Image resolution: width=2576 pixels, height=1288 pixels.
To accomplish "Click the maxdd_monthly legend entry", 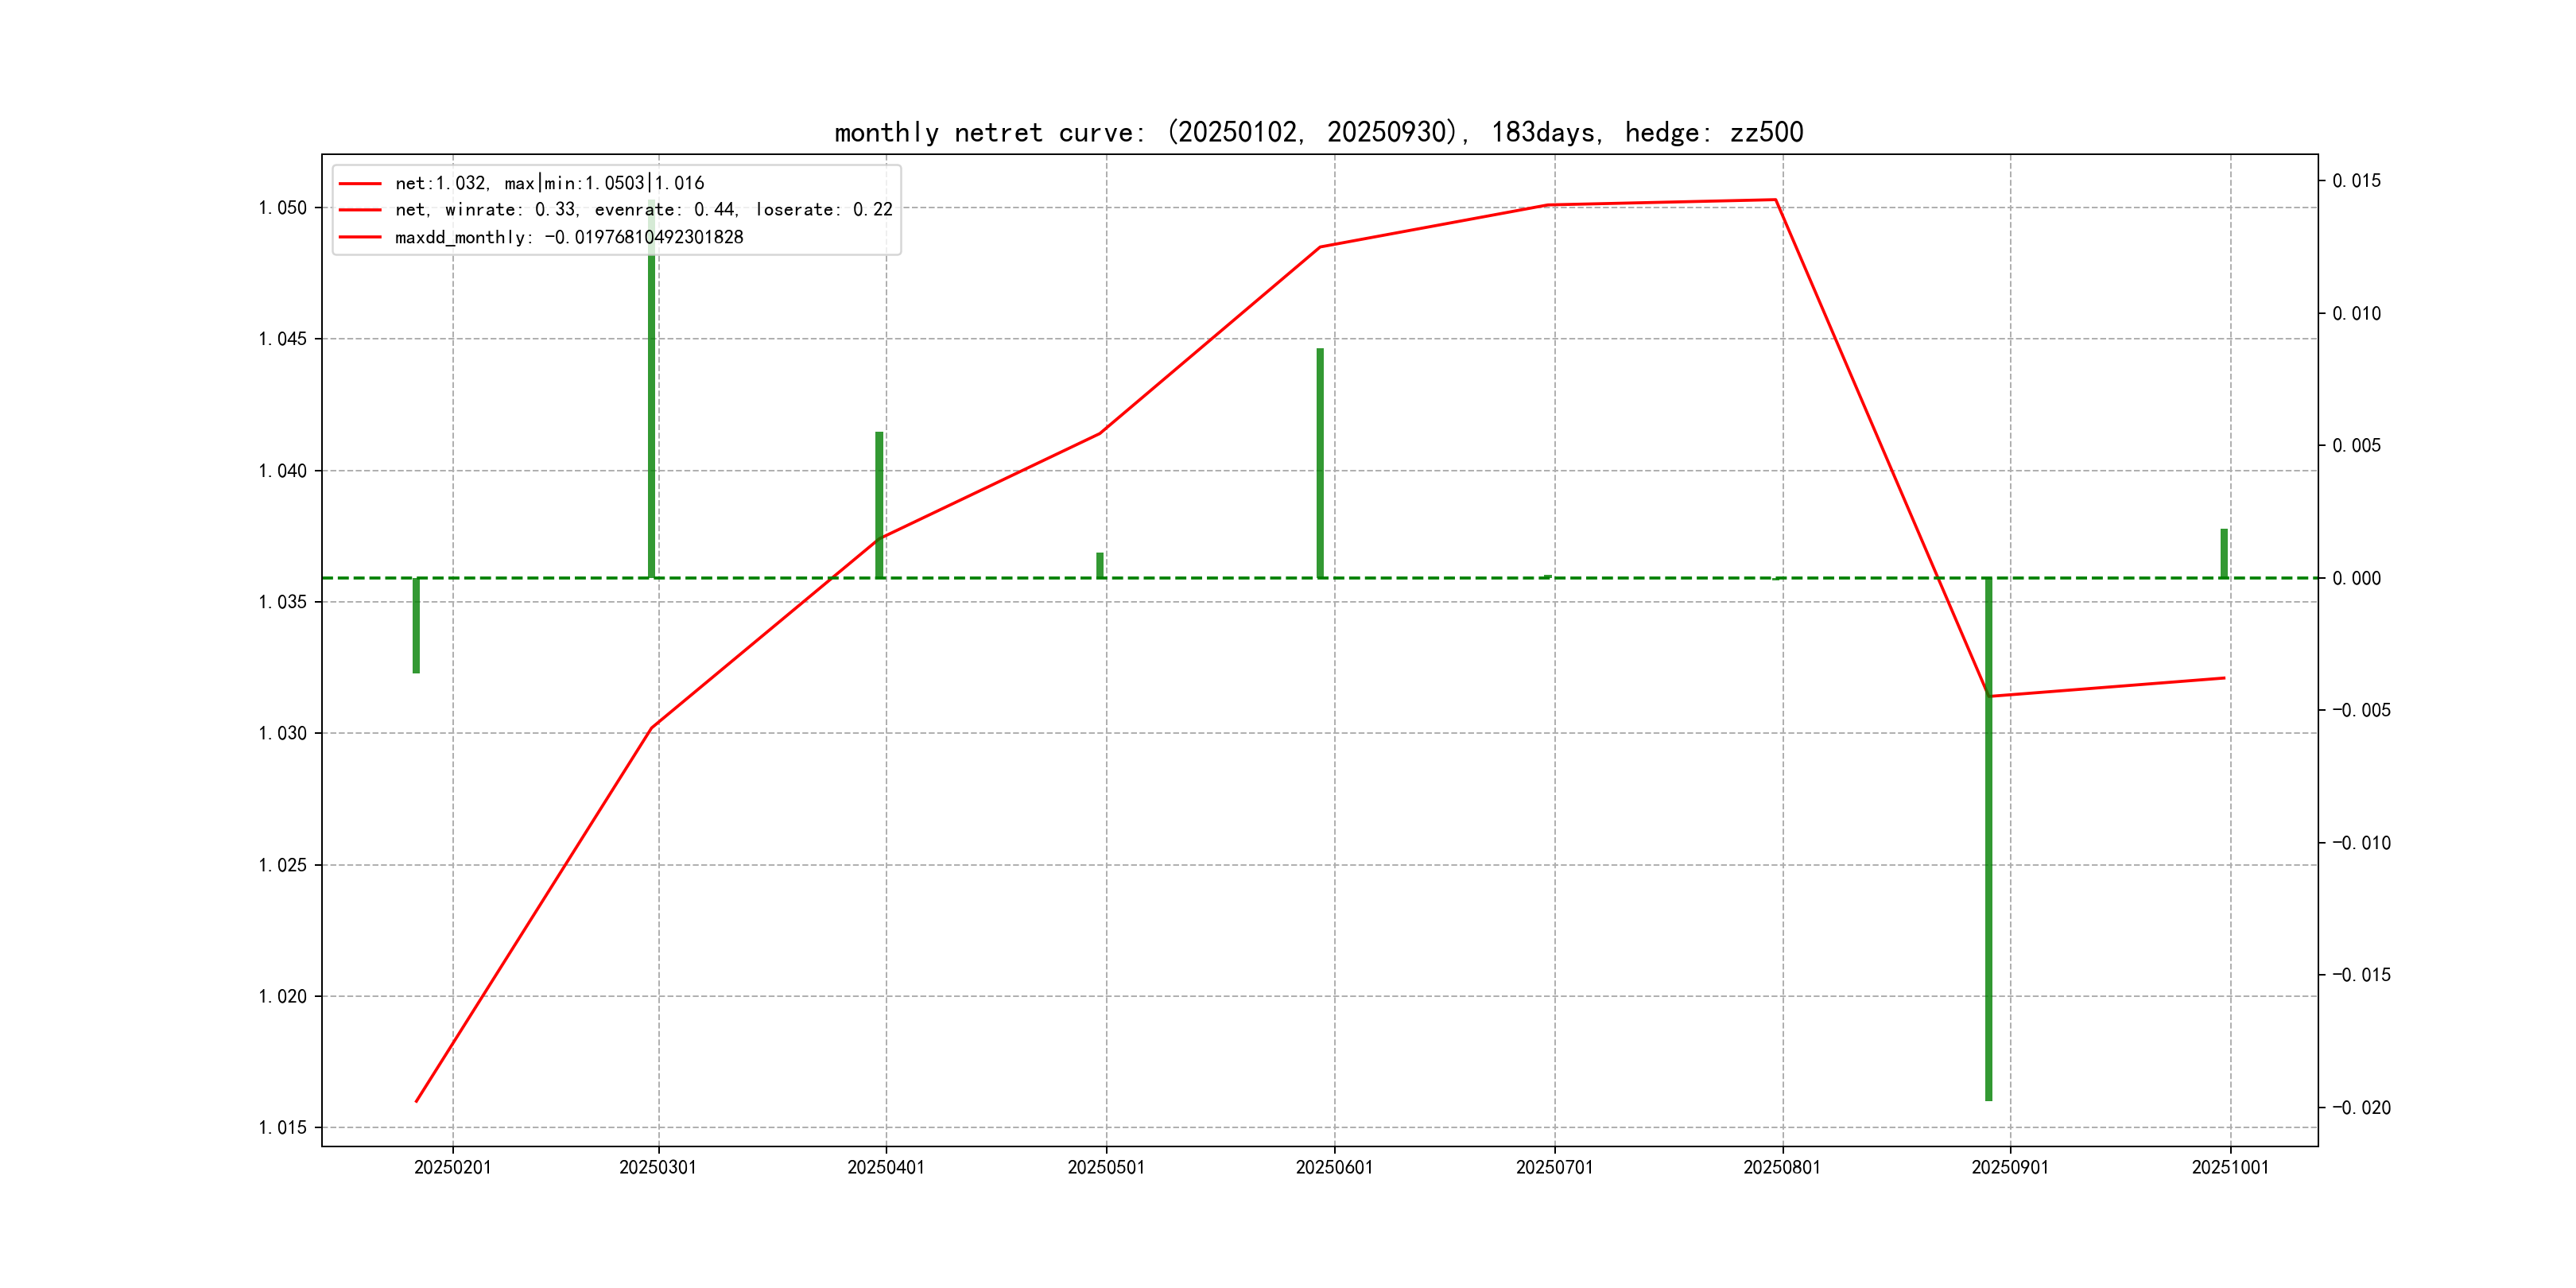I will [568, 238].
